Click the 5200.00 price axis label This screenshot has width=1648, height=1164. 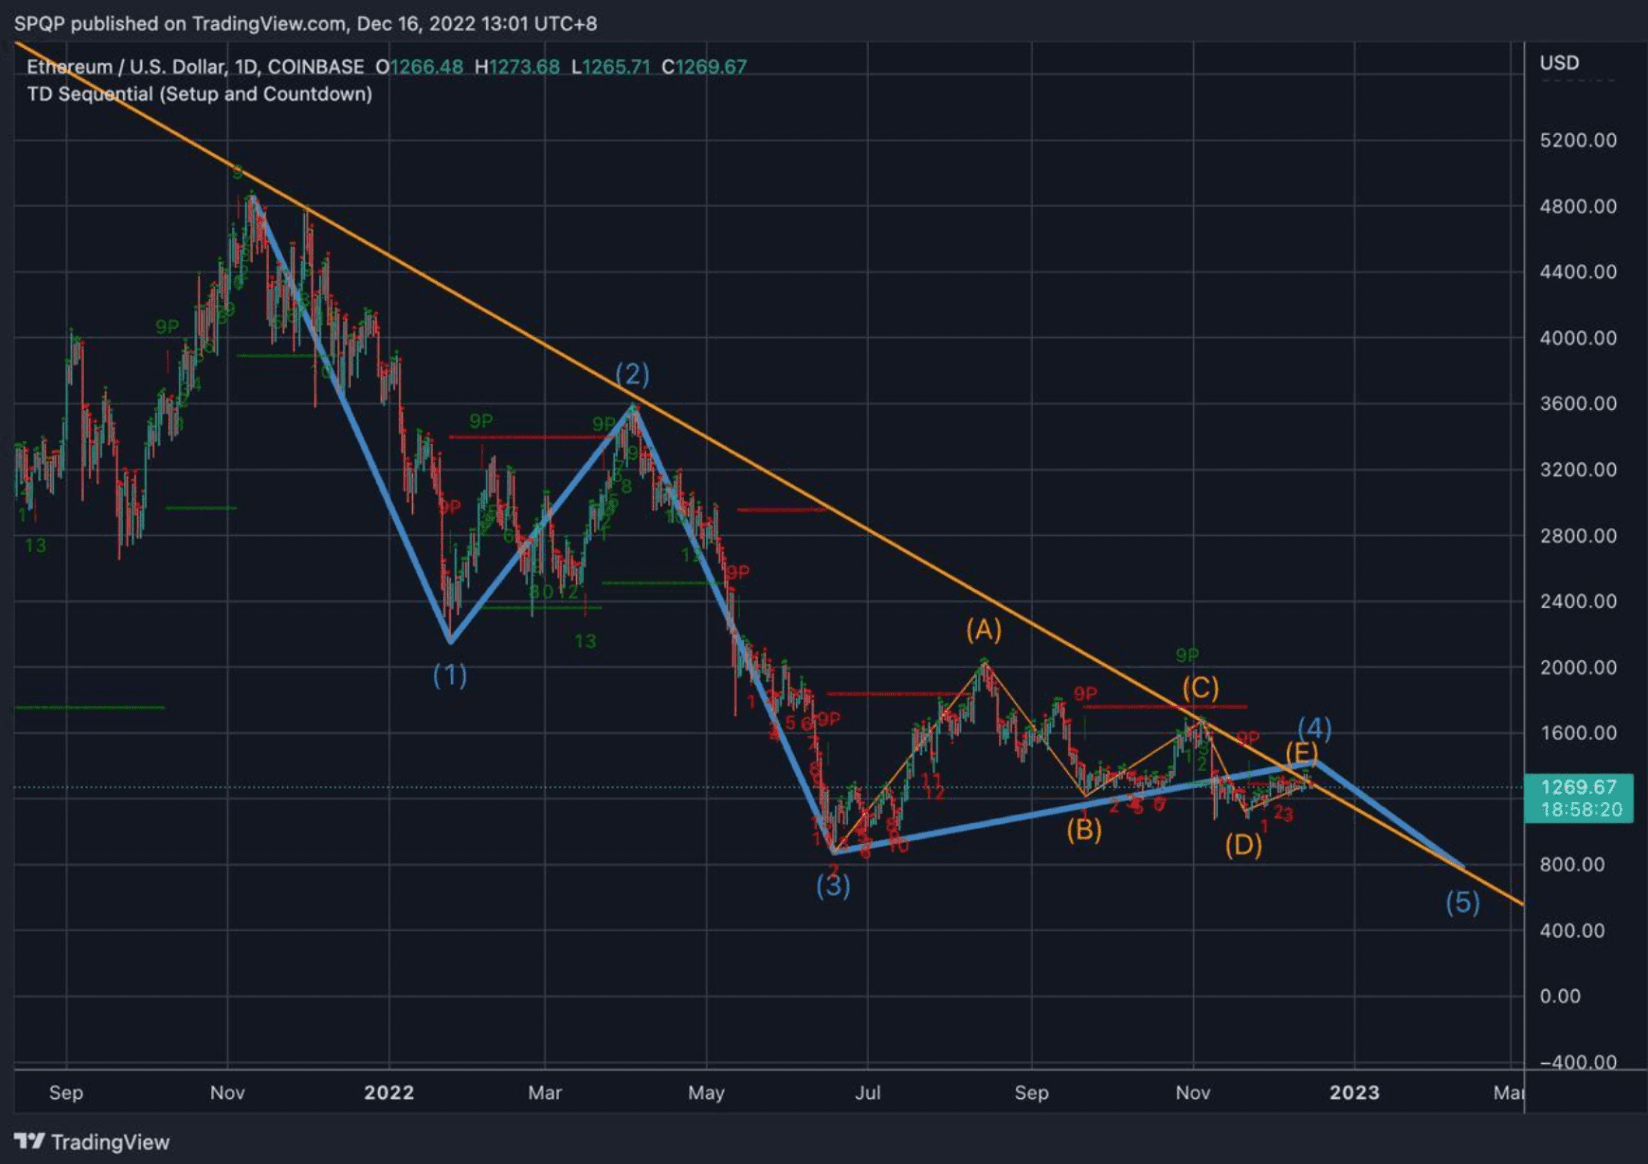(x=1578, y=140)
